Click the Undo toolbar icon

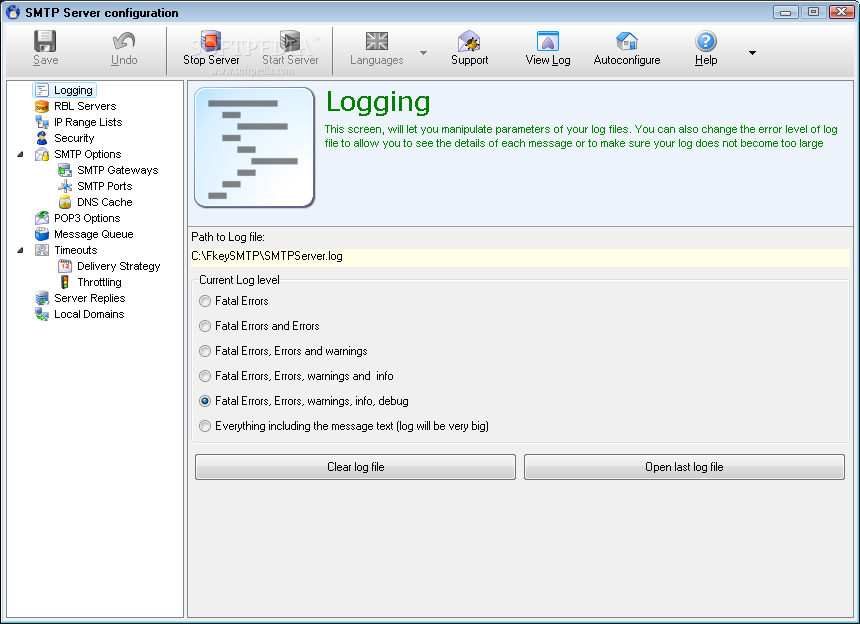(124, 41)
